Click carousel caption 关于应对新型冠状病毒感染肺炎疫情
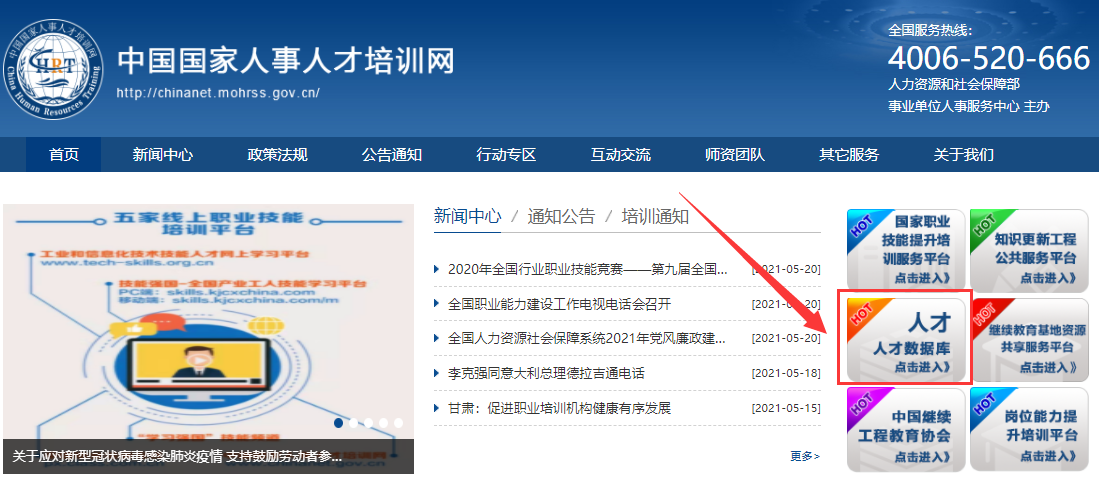The width and height of the screenshot is (1099, 478). [x=177, y=457]
